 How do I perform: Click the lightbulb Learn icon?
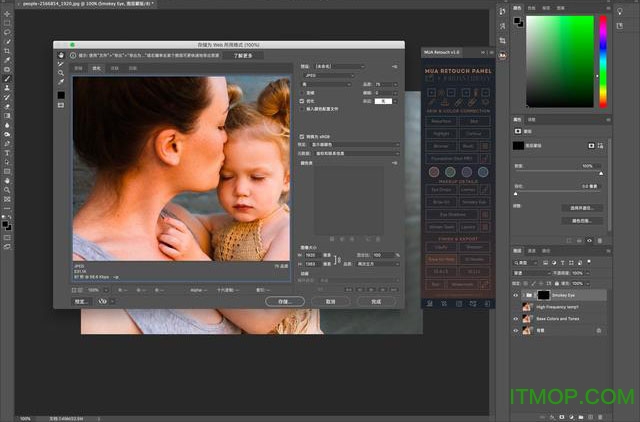tap(620, 12)
